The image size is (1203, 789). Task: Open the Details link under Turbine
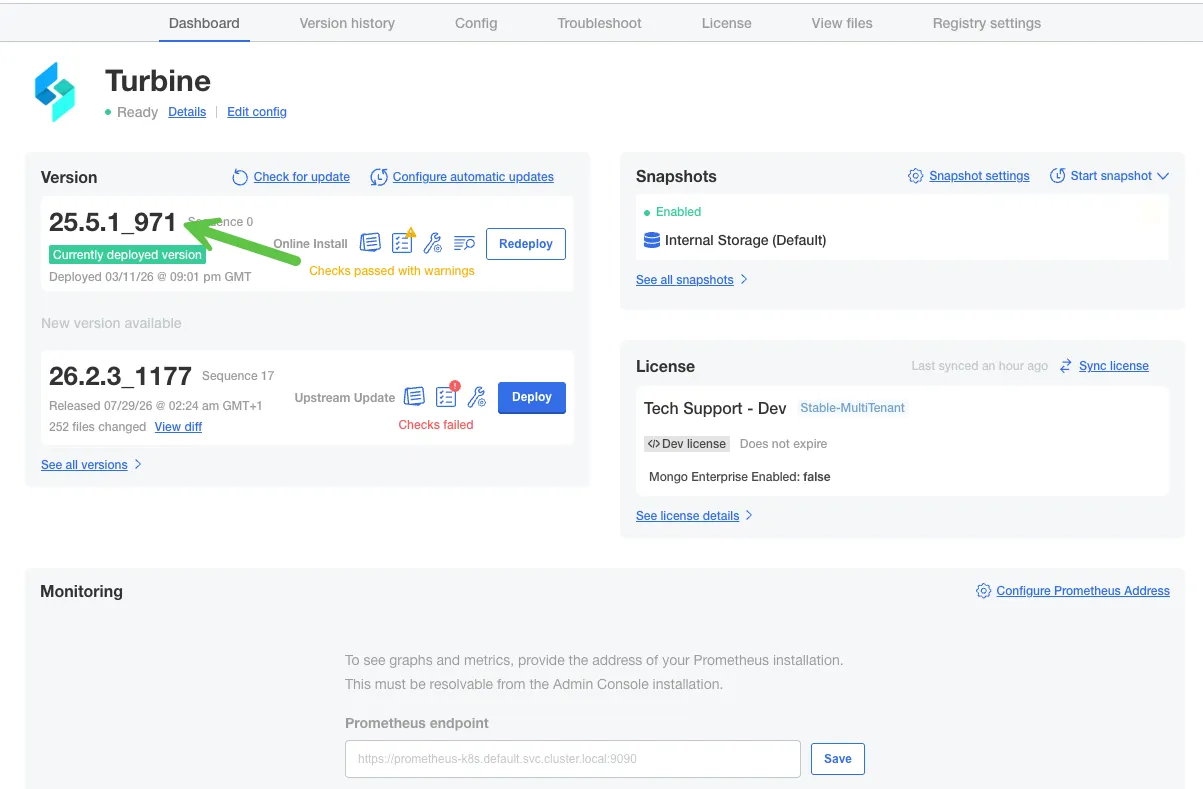click(187, 112)
